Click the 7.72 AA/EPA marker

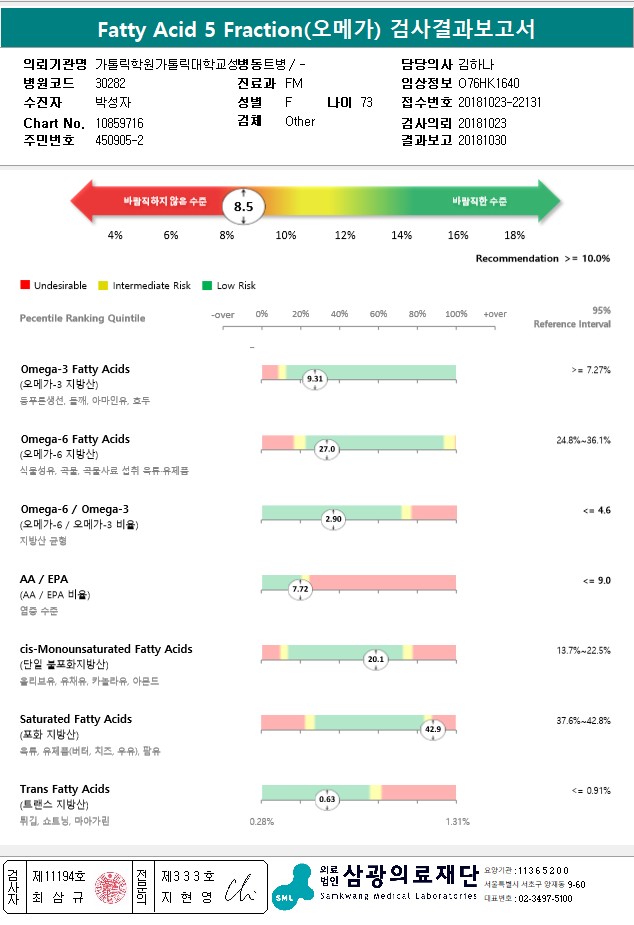point(300,589)
